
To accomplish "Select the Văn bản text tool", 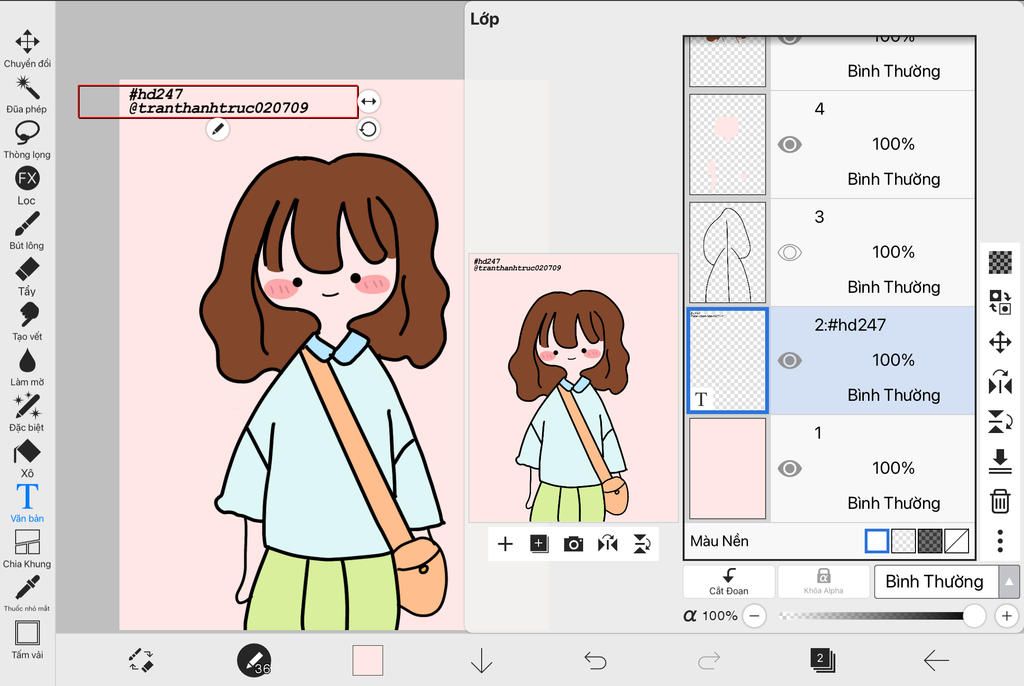I will click(x=27, y=503).
